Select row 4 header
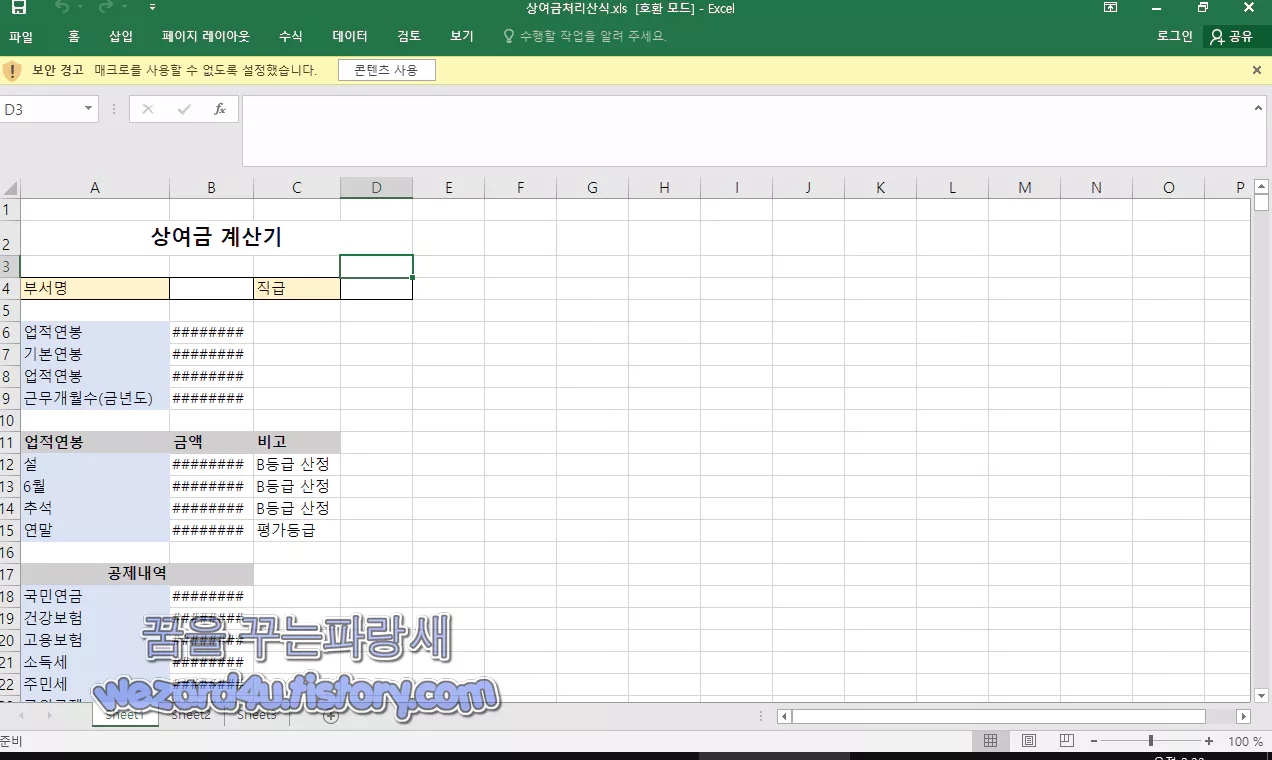 pyautogui.click(x=10, y=288)
